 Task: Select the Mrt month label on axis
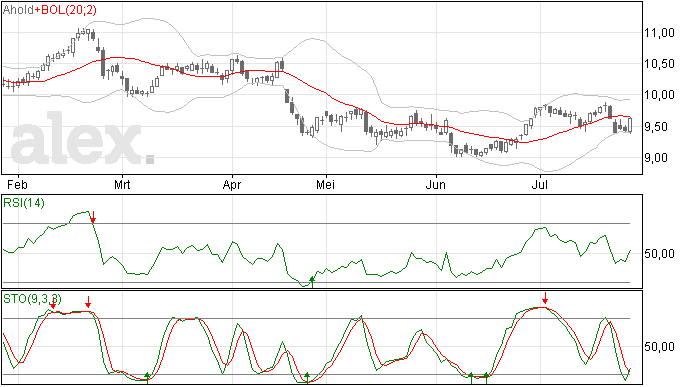(122, 184)
